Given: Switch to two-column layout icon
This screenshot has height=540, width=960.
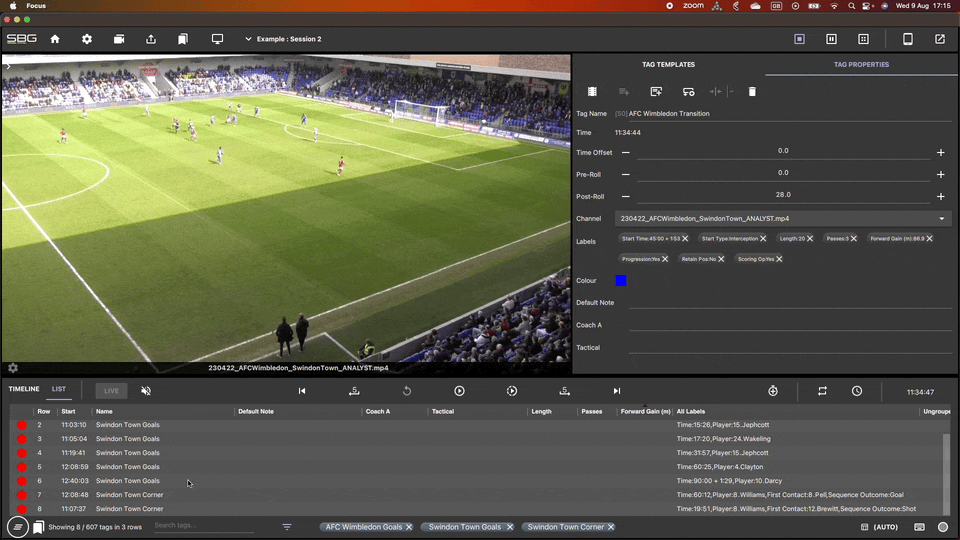Looking at the screenshot, I should click(x=831, y=39).
